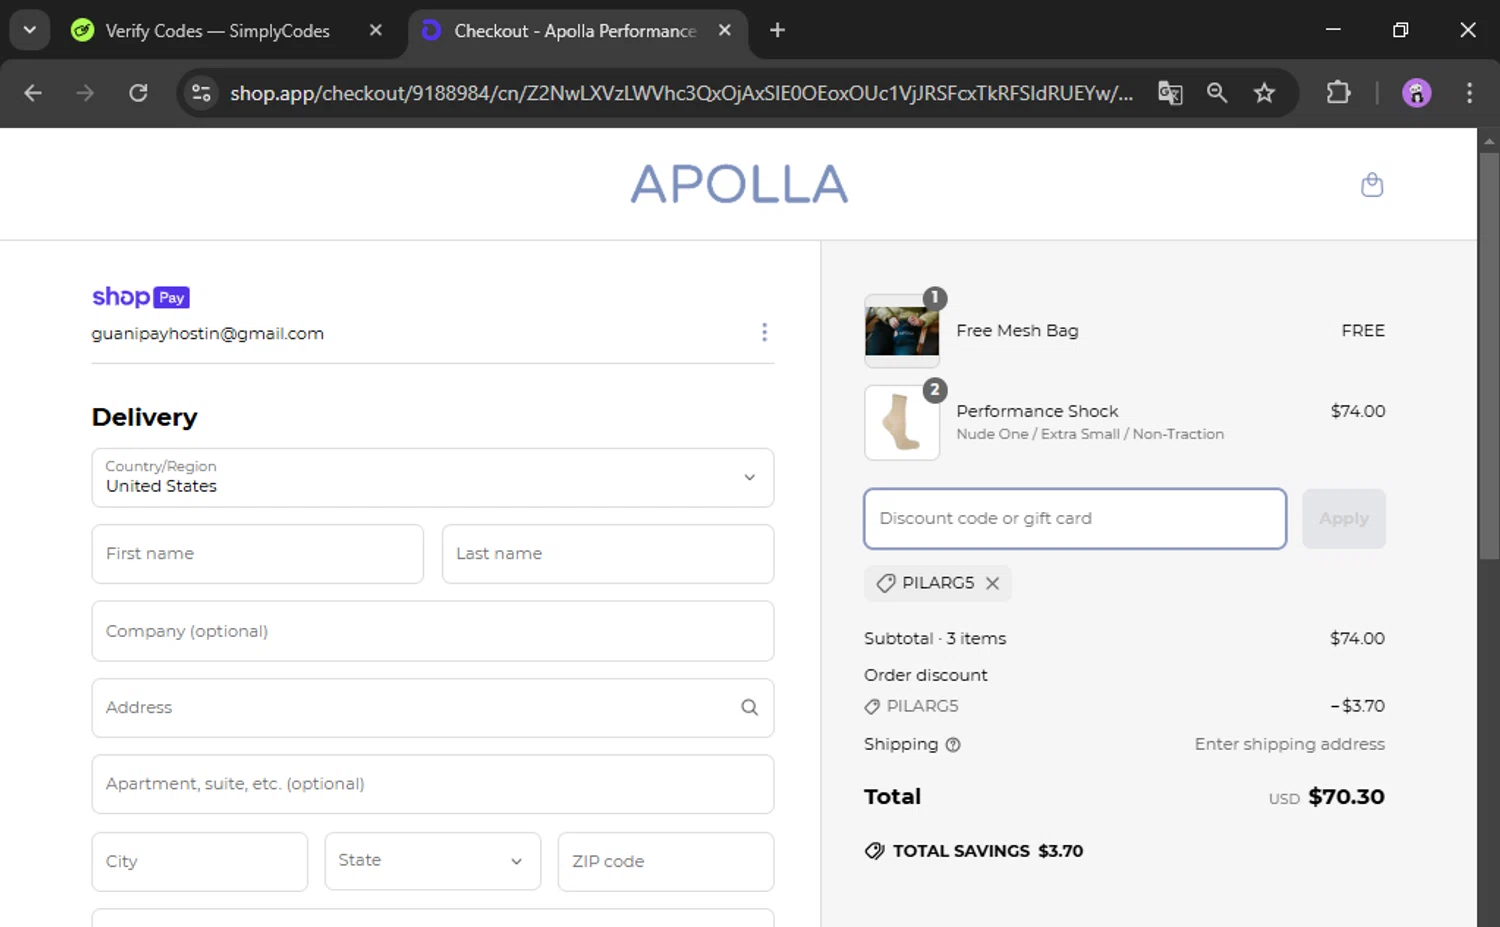Image resolution: width=1500 pixels, height=927 pixels.
Task: Open the tab search dropdown arrow
Action: [x=29, y=30]
